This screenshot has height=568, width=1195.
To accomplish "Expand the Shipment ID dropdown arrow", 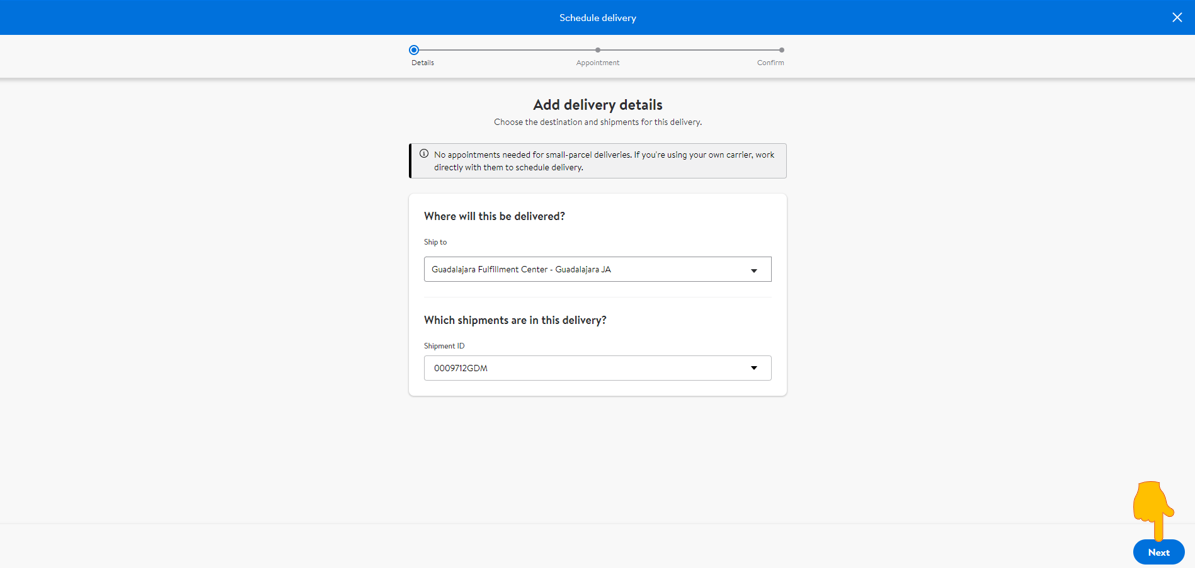I will [x=754, y=368].
